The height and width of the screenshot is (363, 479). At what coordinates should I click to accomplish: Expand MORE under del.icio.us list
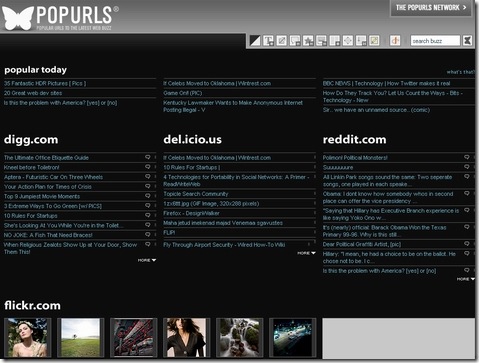pyautogui.click(x=306, y=253)
